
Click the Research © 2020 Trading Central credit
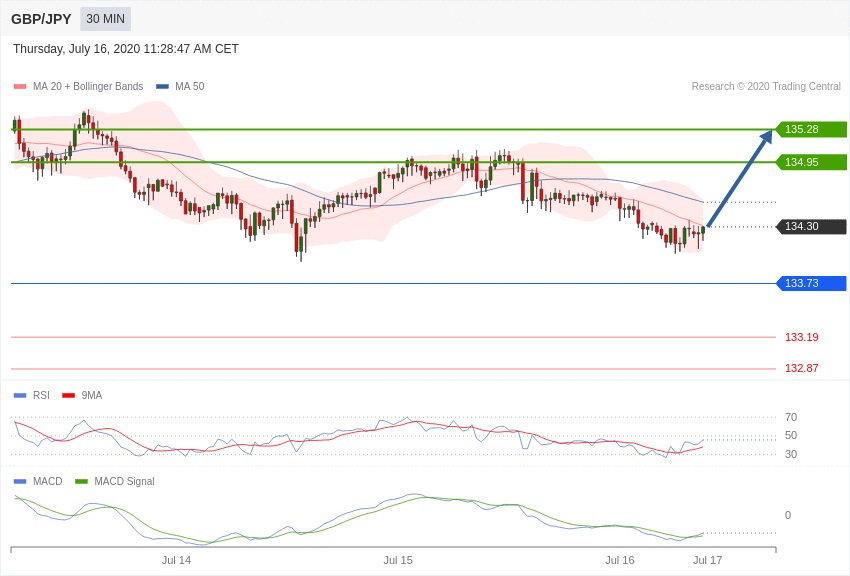[x=766, y=87]
